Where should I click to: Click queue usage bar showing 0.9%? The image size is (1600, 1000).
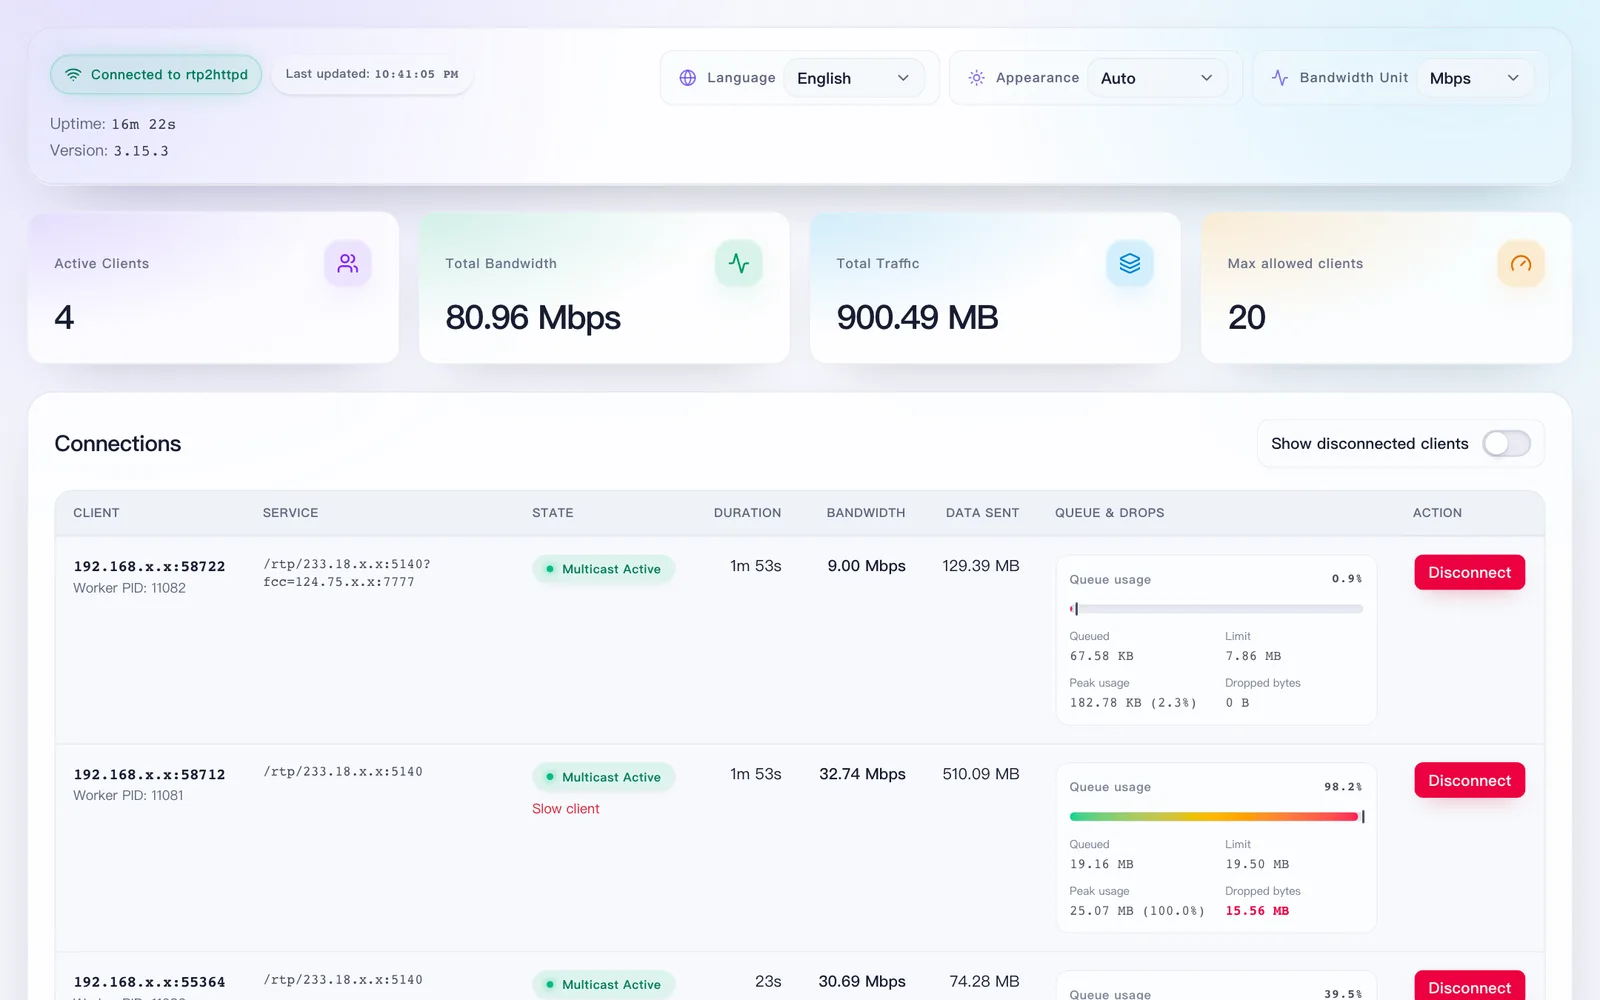pos(1216,609)
